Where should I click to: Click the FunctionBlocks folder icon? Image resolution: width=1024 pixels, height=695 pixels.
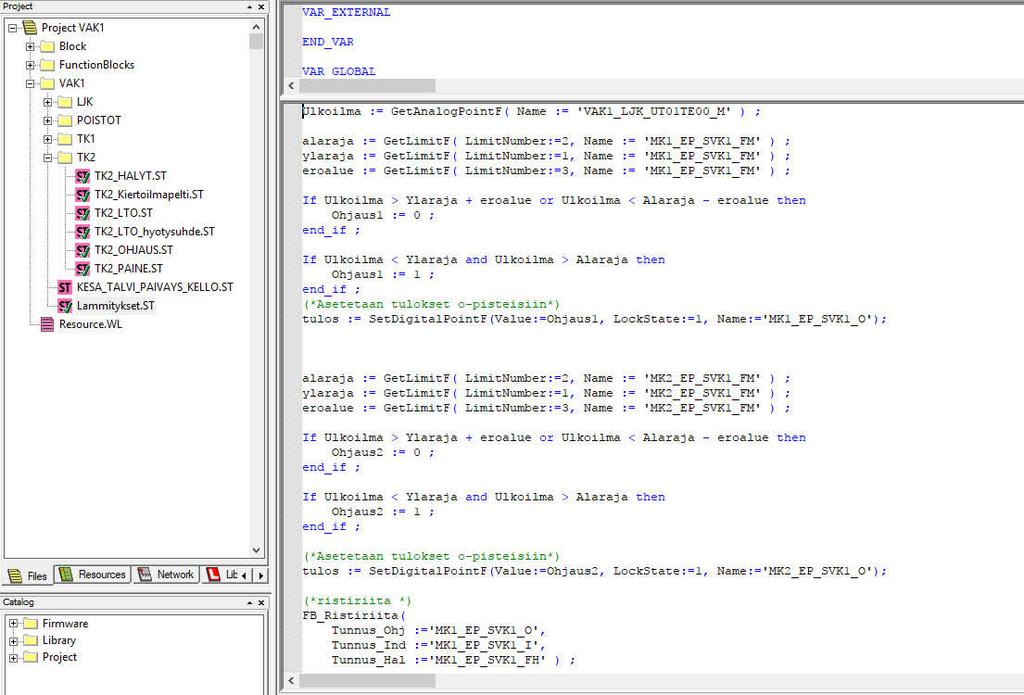(47, 65)
